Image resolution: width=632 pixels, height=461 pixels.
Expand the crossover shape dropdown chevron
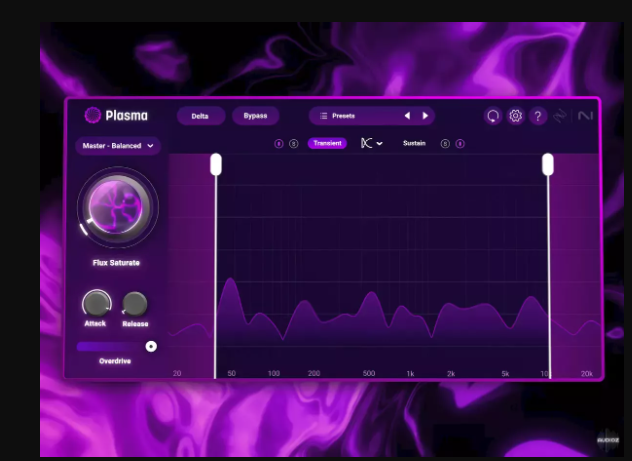click(380, 144)
